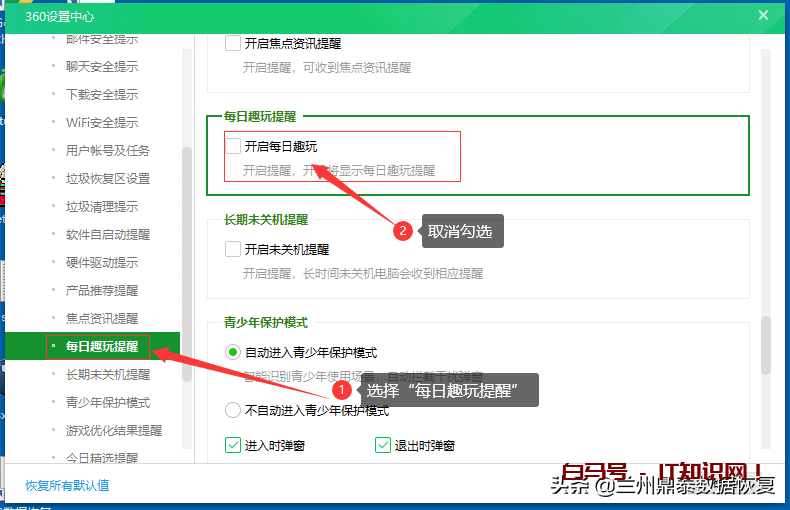The height and width of the screenshot is (510, 790).
Task: Open 今日精选提醒 sidebar item
Action: (102, 458)
